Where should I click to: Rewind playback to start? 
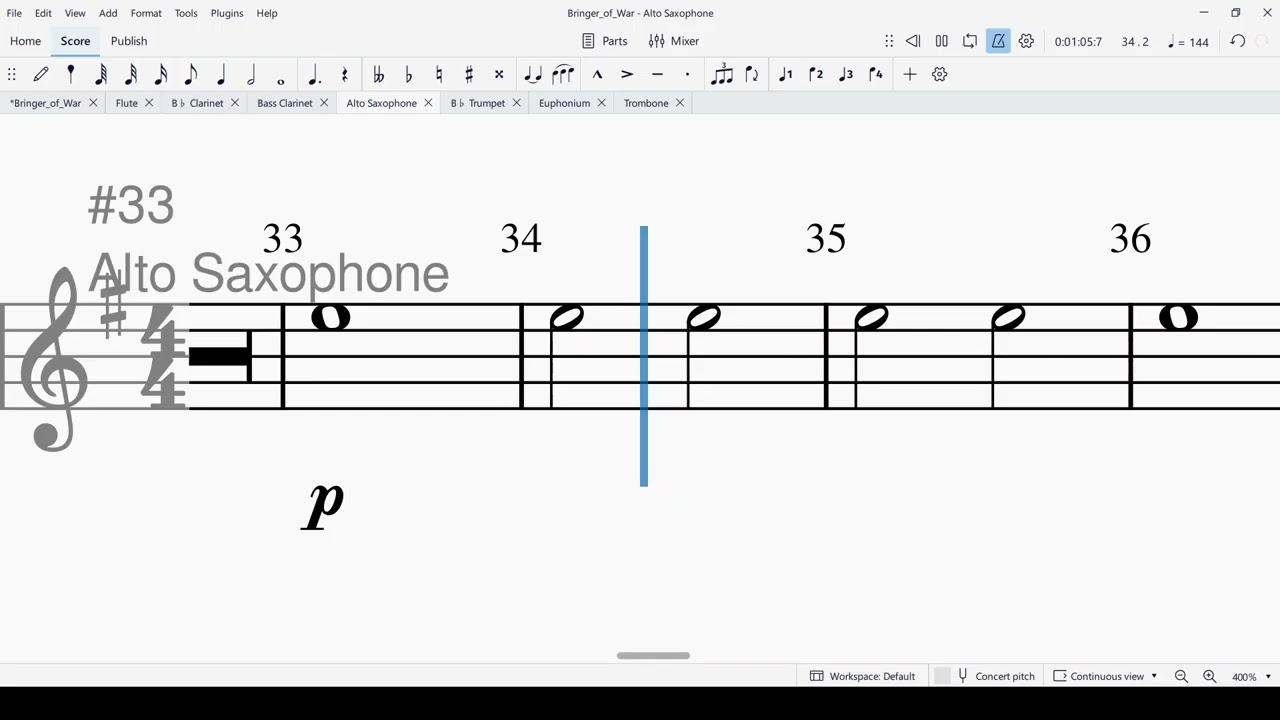tap(913, 41)
